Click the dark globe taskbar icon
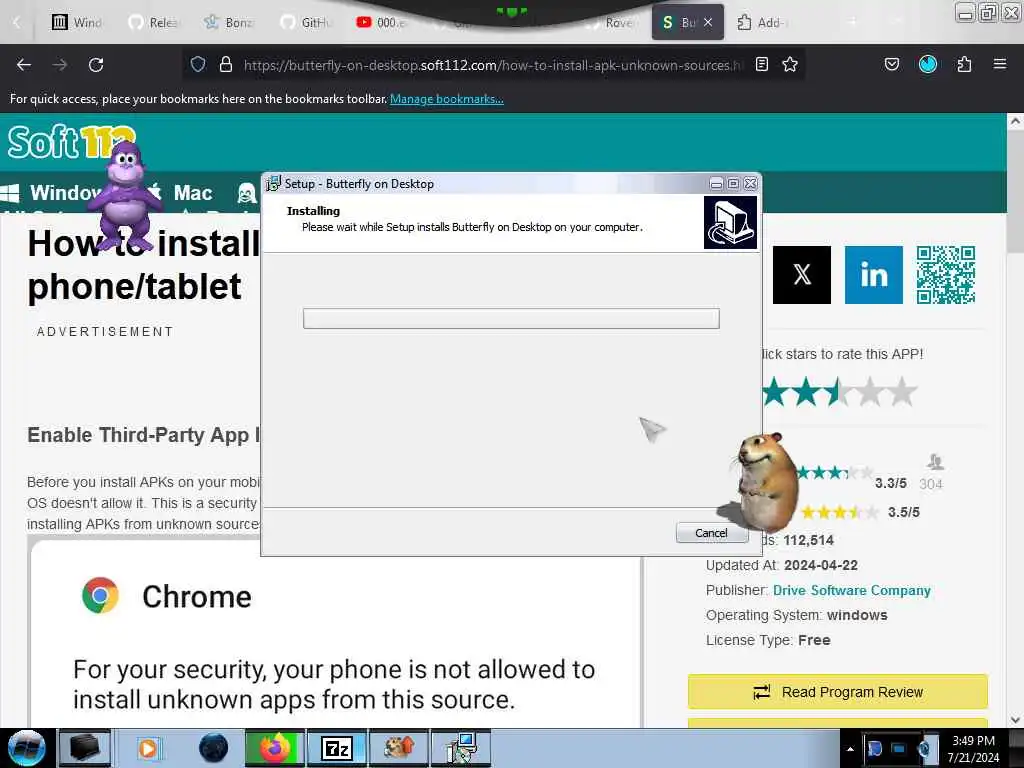 213,748
